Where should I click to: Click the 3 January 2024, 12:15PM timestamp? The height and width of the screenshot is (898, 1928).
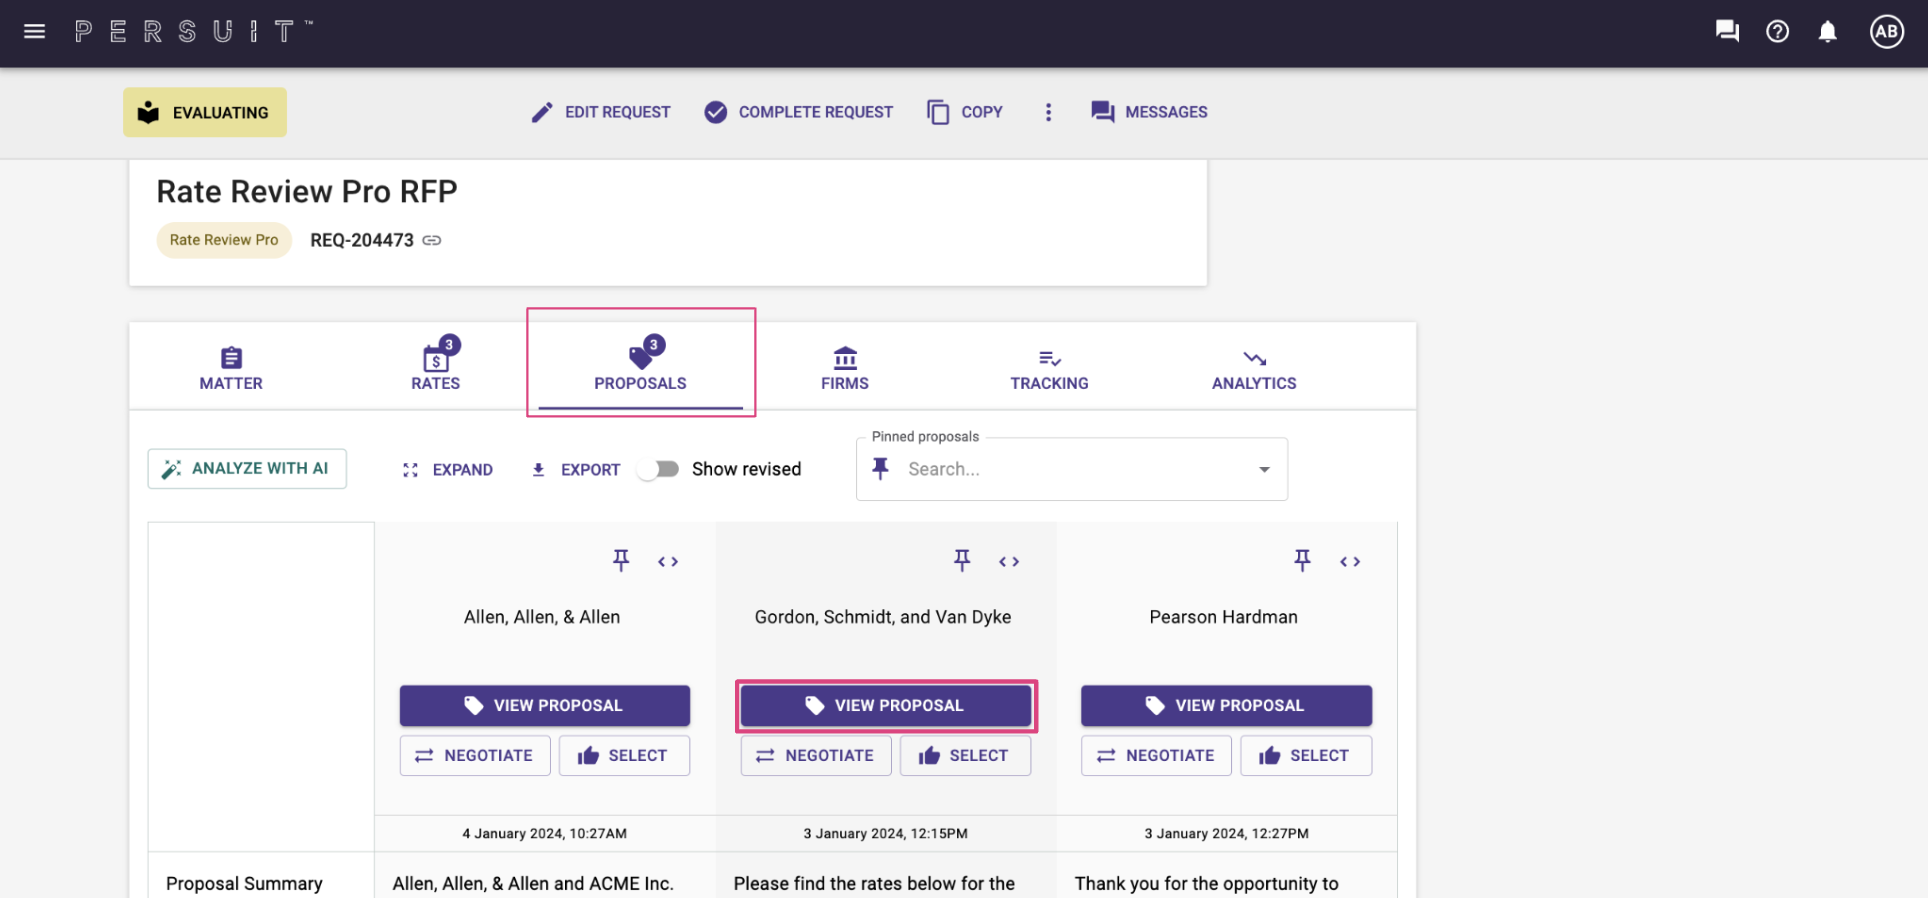(x=886, y=834)
